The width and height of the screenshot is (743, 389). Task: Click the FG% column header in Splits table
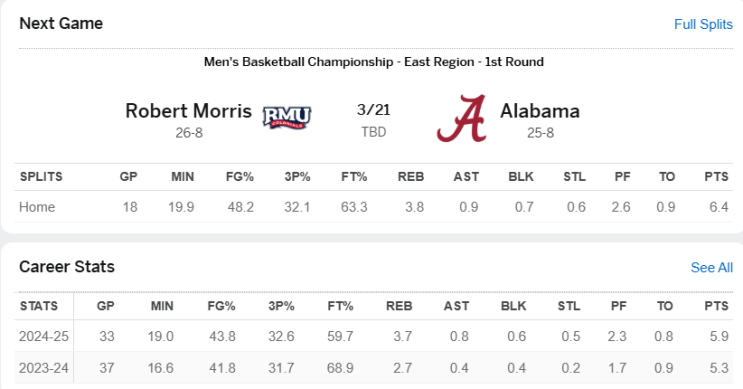click(240, 177)
